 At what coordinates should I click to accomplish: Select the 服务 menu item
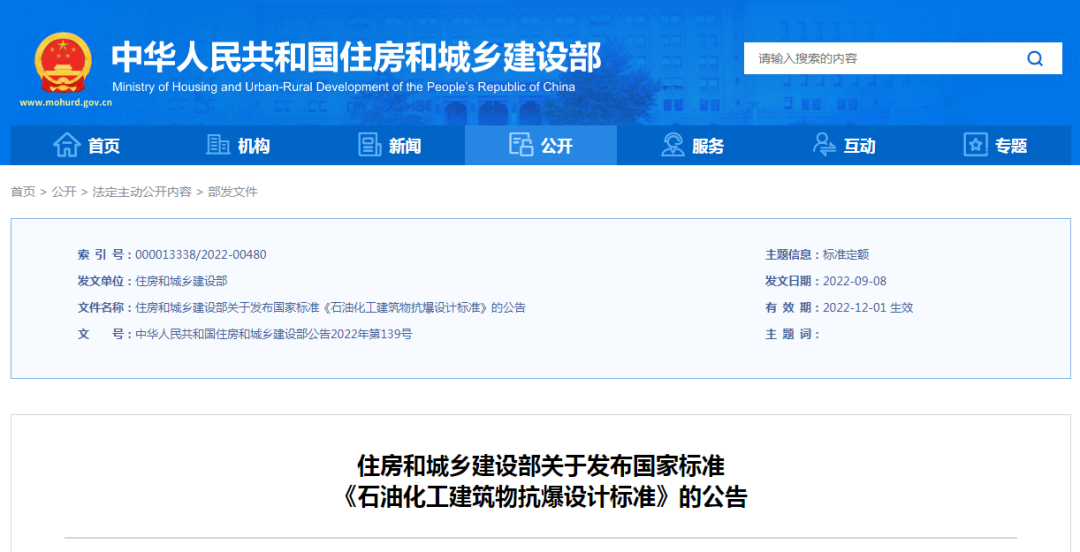[708, 146]
